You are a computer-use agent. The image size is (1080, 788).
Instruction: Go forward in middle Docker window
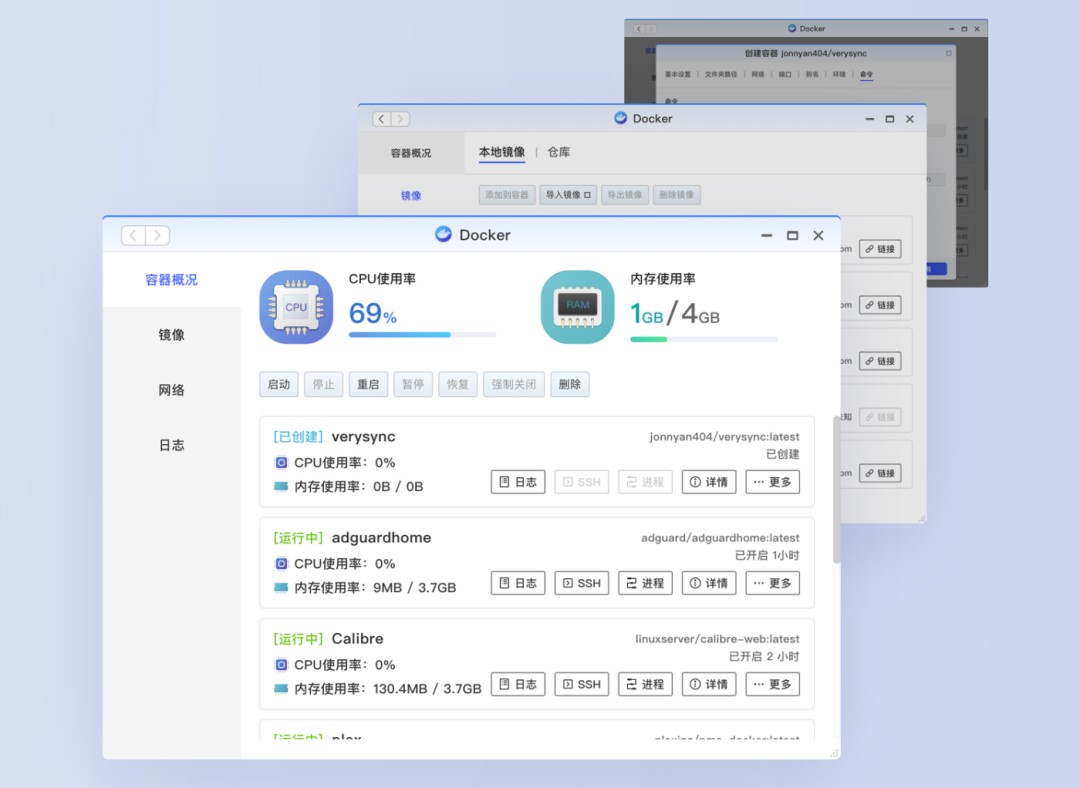point(400,119)
